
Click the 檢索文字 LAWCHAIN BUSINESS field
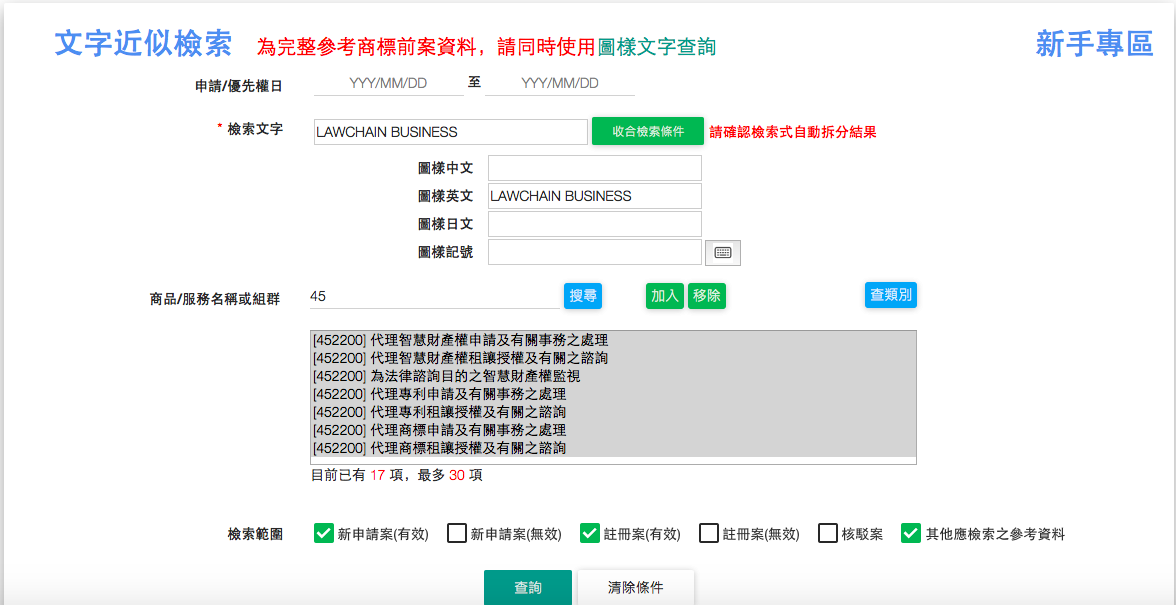point(451,132)
